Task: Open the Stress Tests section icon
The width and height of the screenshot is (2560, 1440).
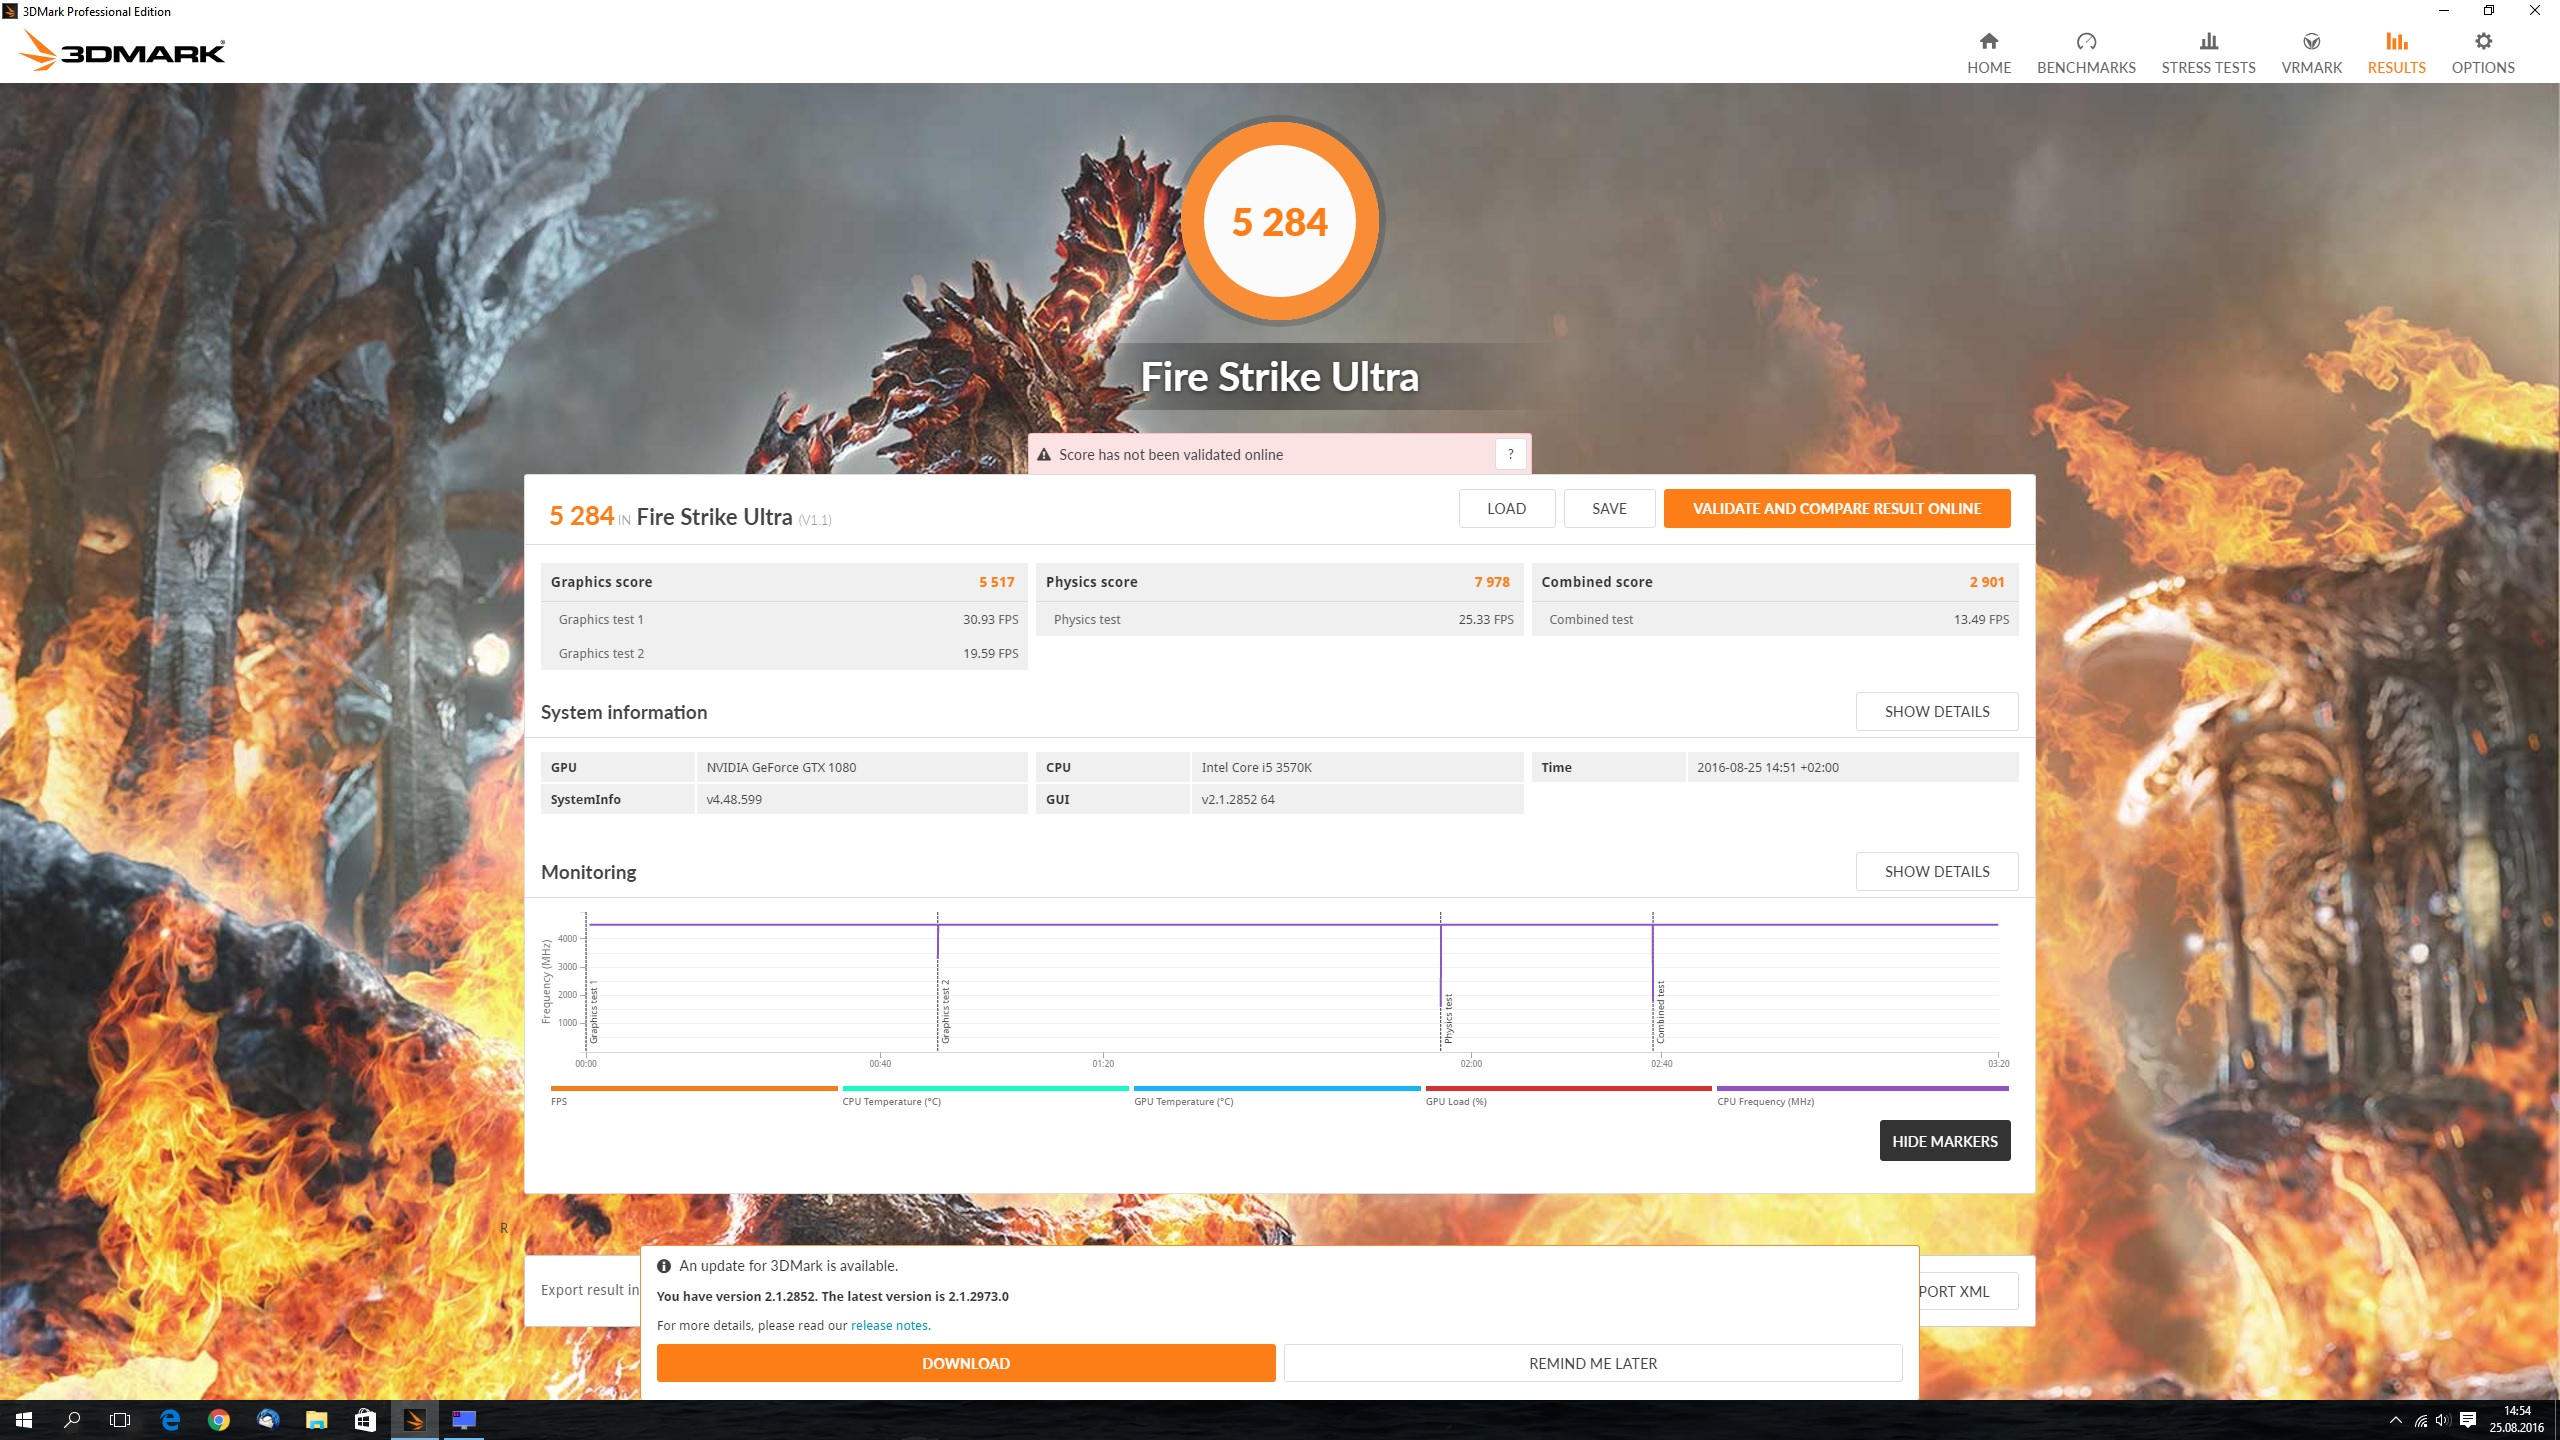Action: (2208, 41)
